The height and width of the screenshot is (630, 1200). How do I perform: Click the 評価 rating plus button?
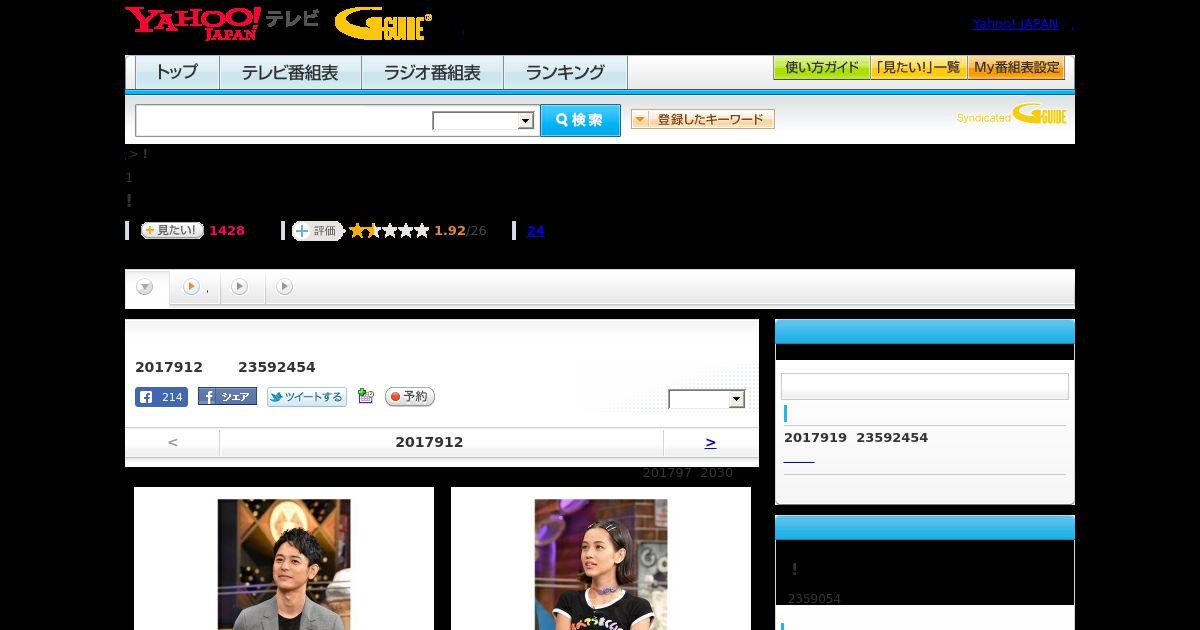point(318,231)
